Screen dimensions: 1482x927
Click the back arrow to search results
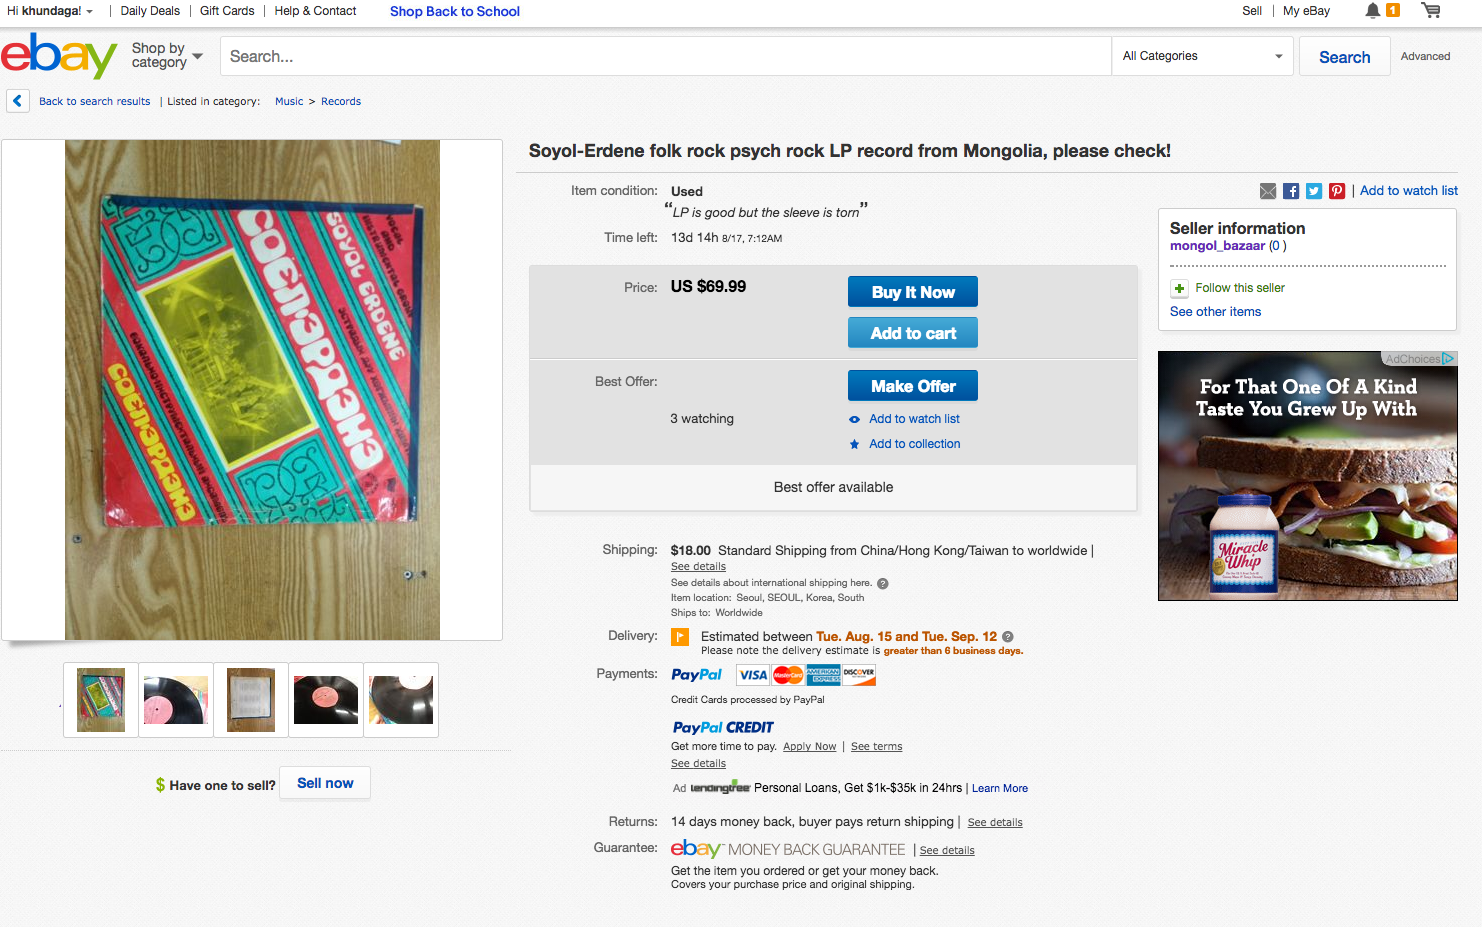(x=17, y=101)
